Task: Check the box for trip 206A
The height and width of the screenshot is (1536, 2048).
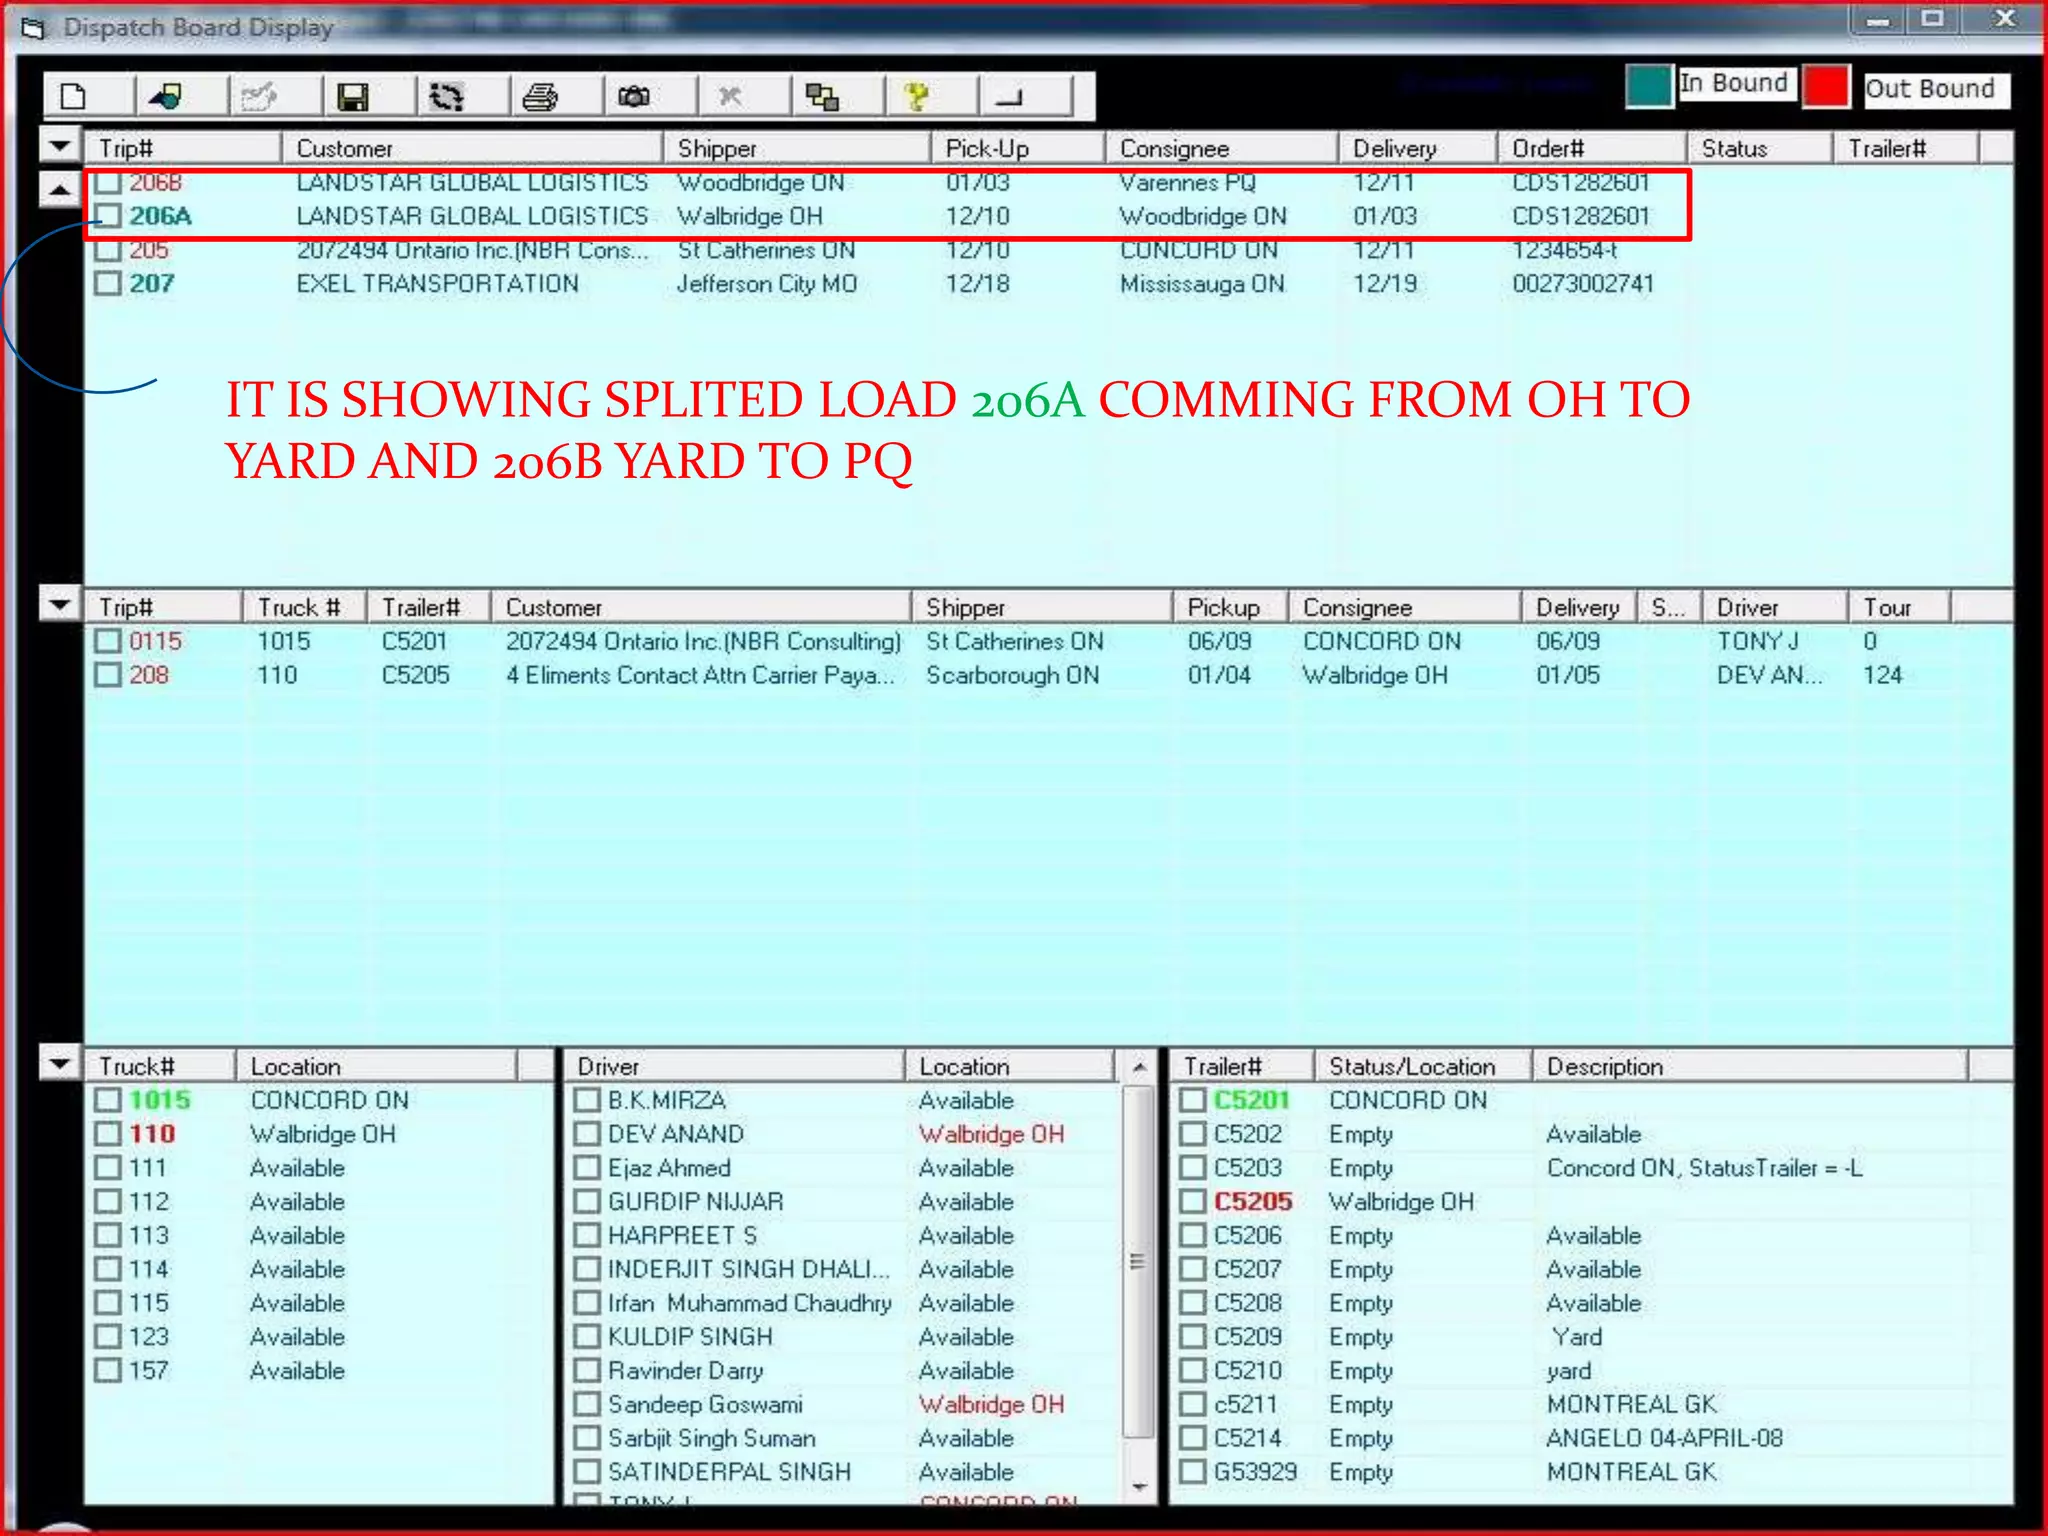Action: pos(108,216)
